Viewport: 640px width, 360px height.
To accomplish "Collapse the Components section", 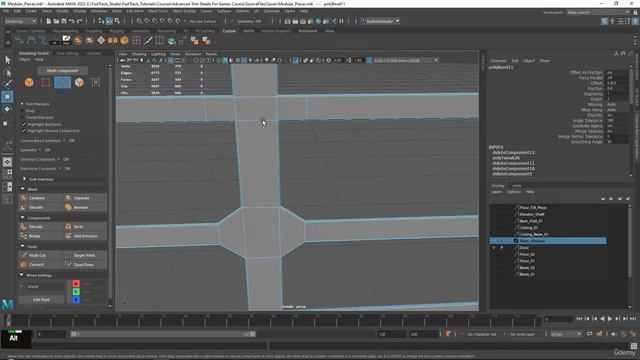I will (x=22, y=218).
